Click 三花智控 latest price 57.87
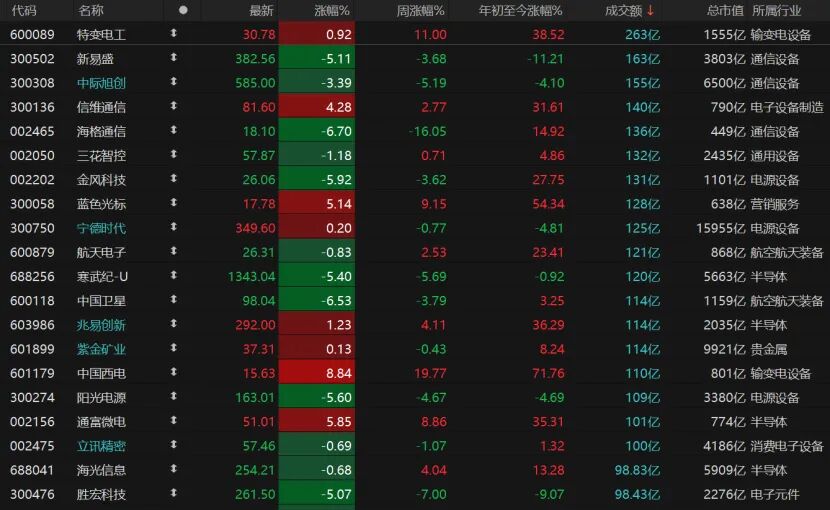830x510 pixels. [259, 156]
